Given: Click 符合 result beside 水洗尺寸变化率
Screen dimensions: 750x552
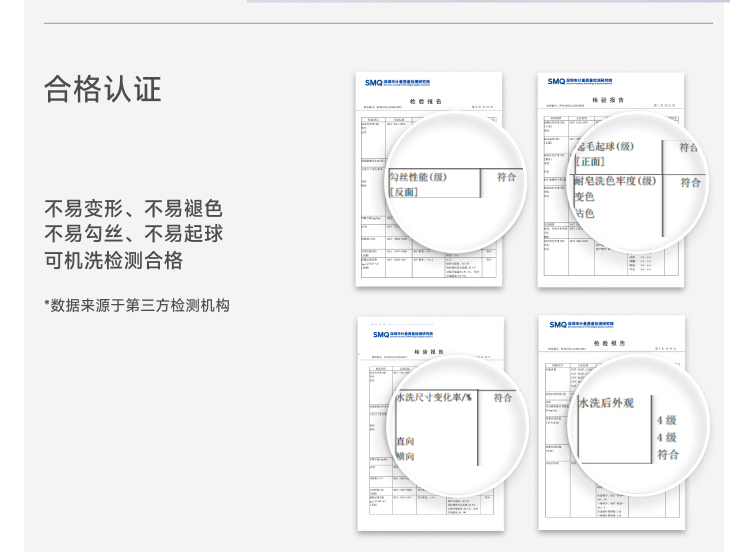Looking at the screenshot, I should pyautogui.click(x=503, y=397).
